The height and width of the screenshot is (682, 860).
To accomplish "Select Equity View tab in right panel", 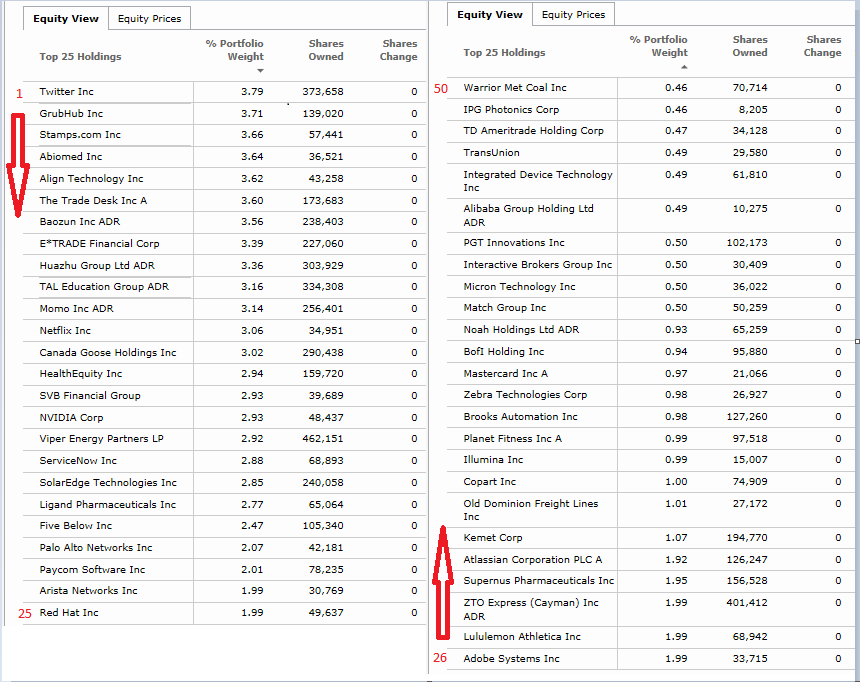I will tap(490, 15).
